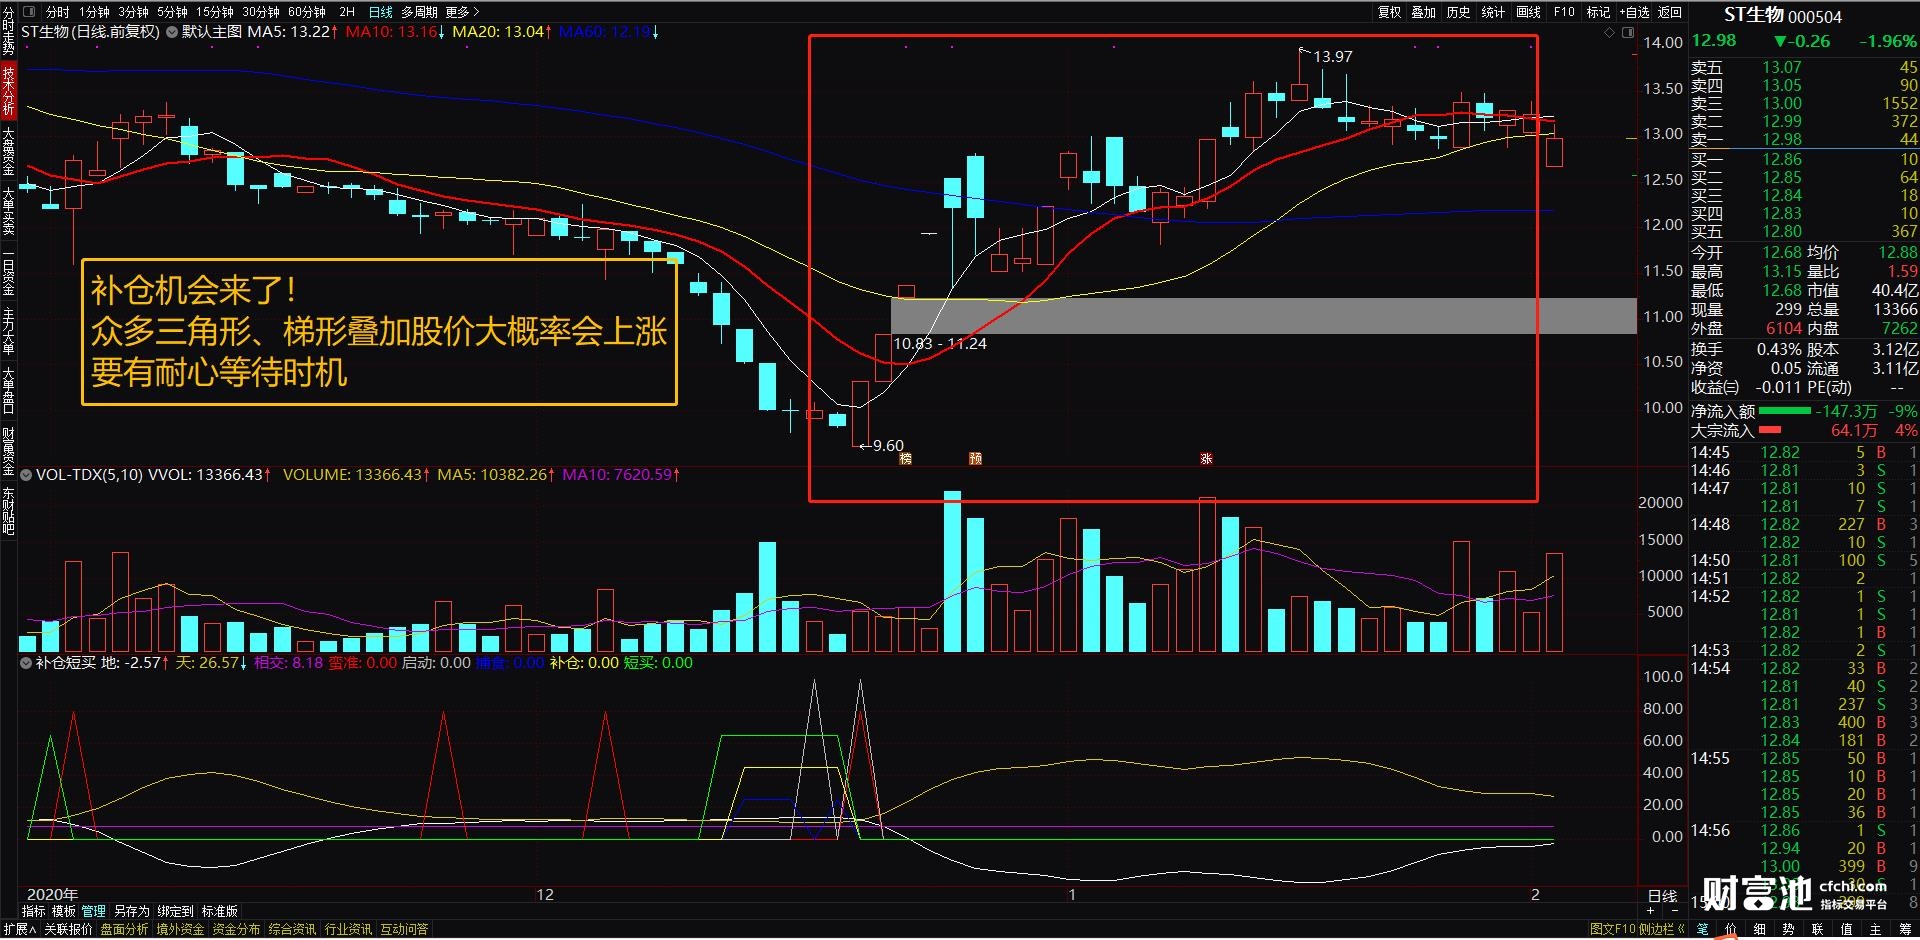Viewport: 1920px width, 940px height.
Task: Click the 日线 label near the time axis
Action: click(1662, 896)
